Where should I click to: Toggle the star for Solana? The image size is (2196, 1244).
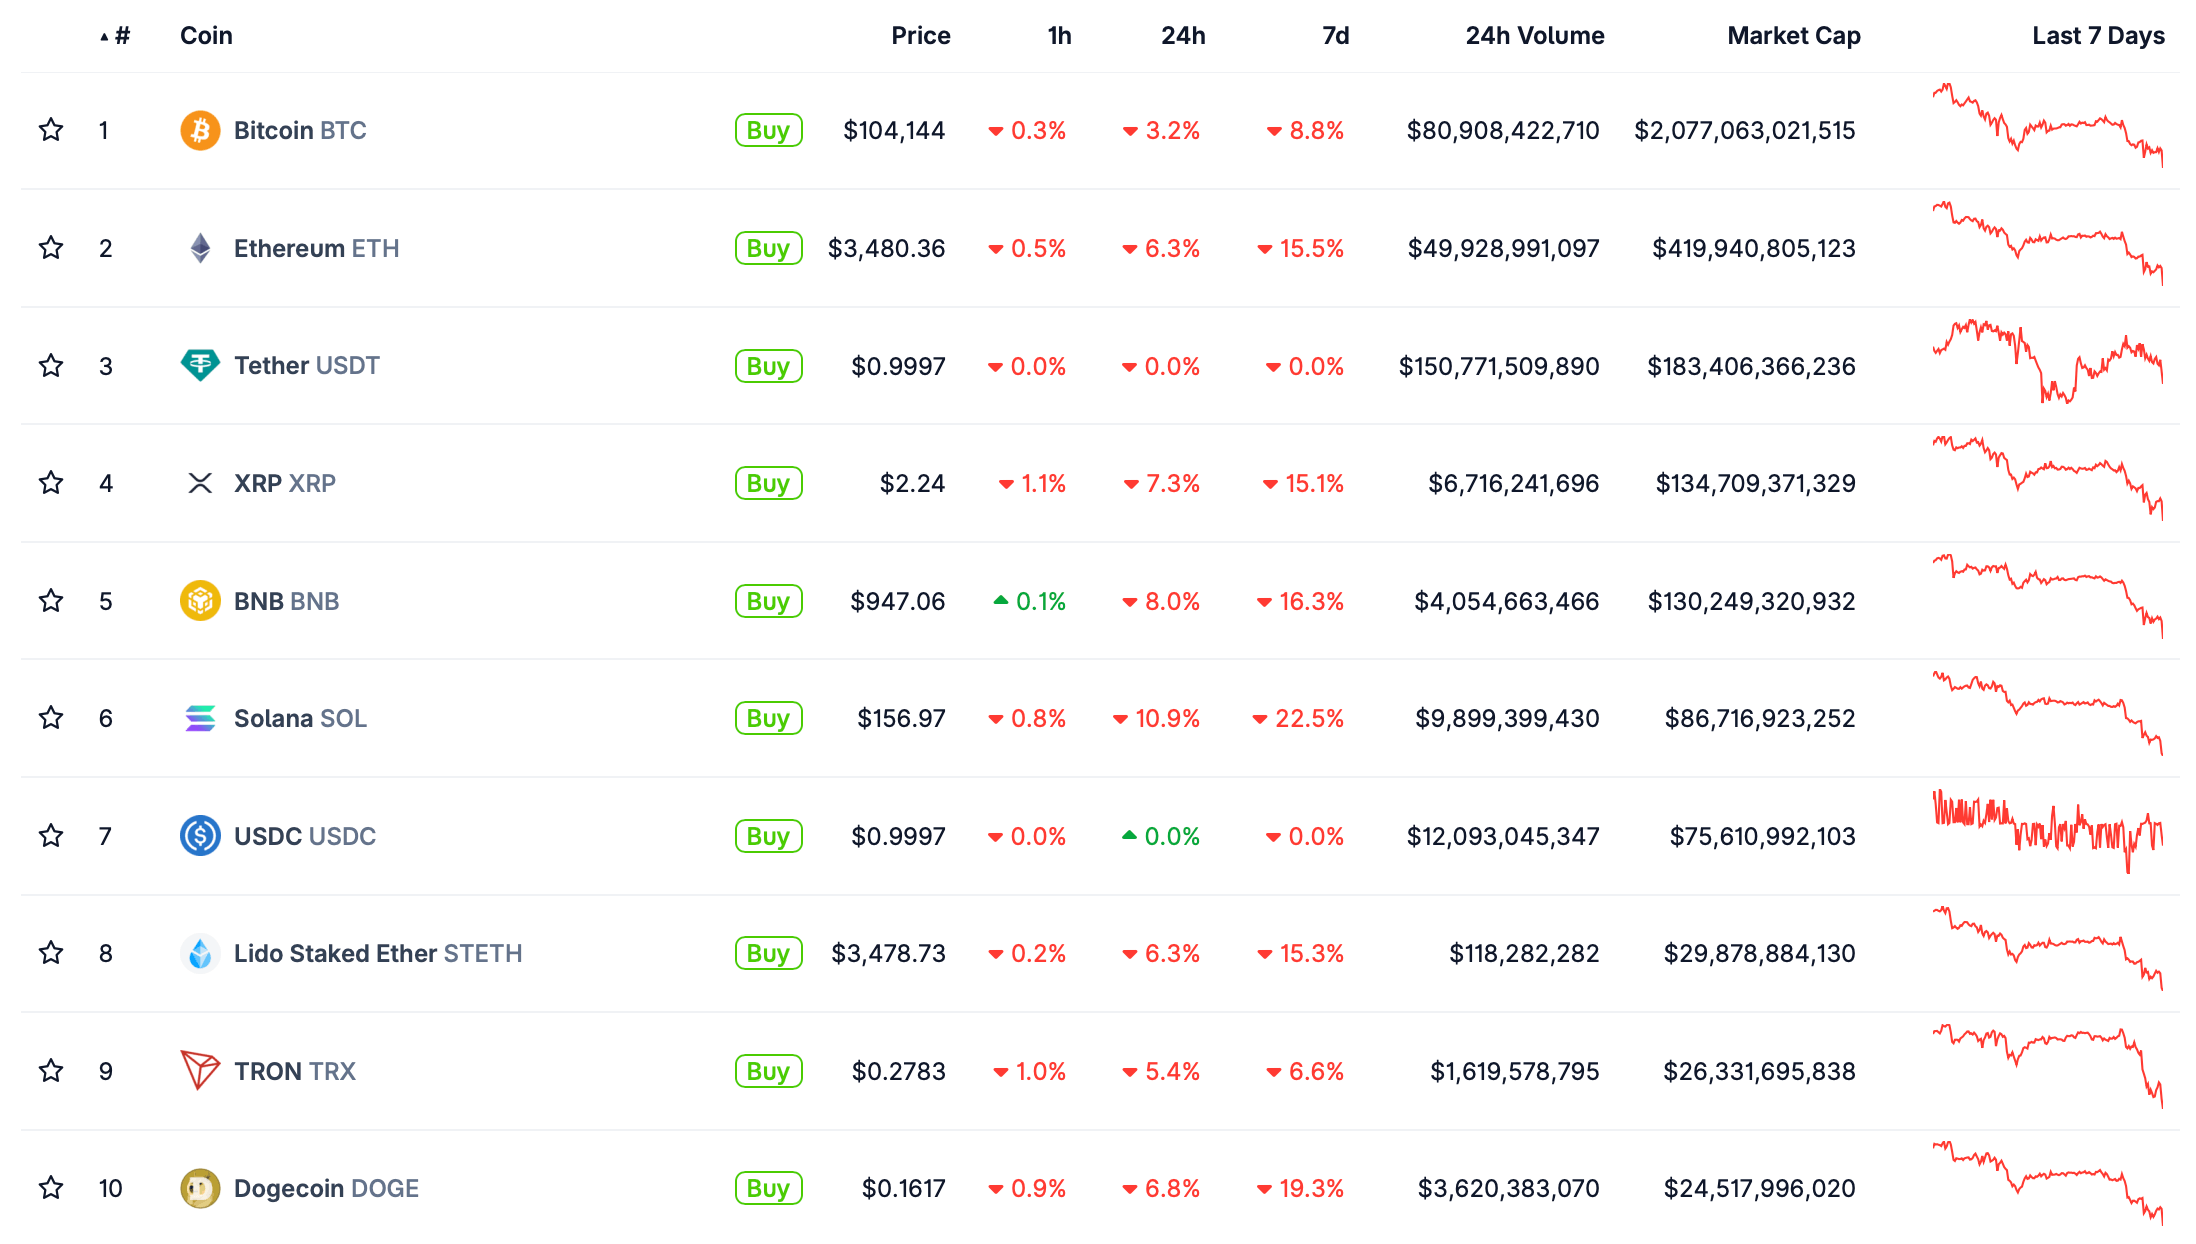point(51,718)
